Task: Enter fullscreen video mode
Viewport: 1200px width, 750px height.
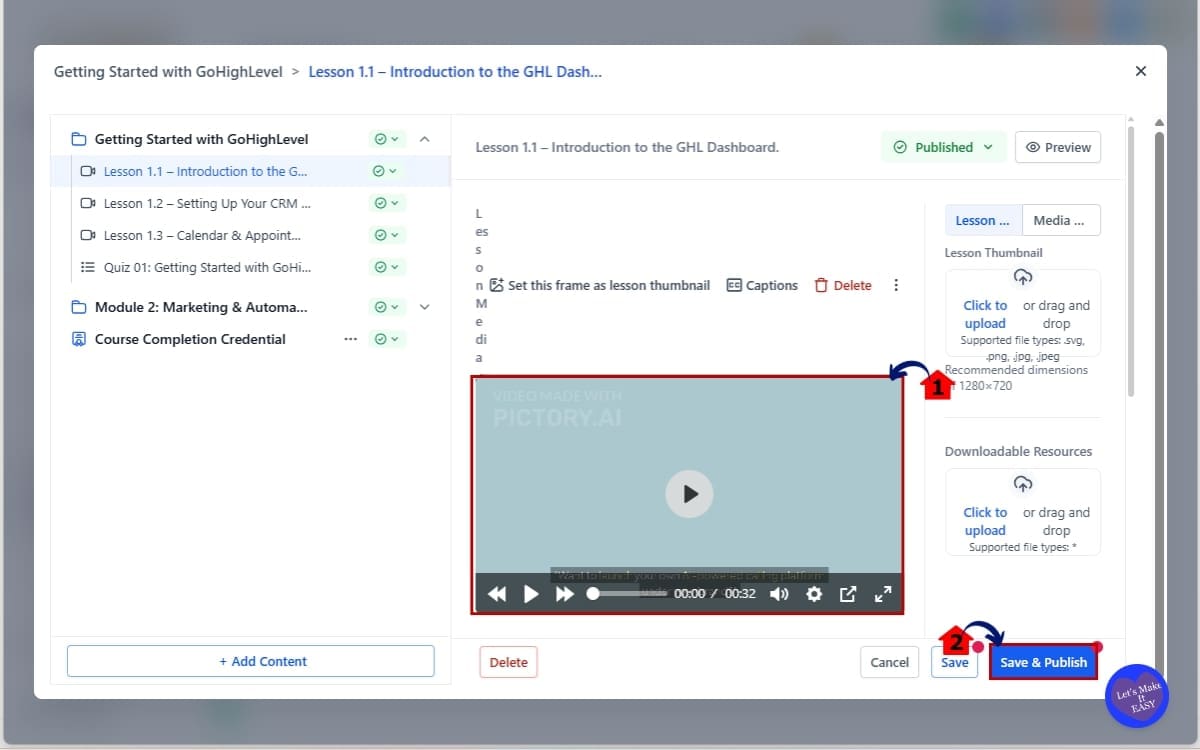Action: click(x=883, y=594)
